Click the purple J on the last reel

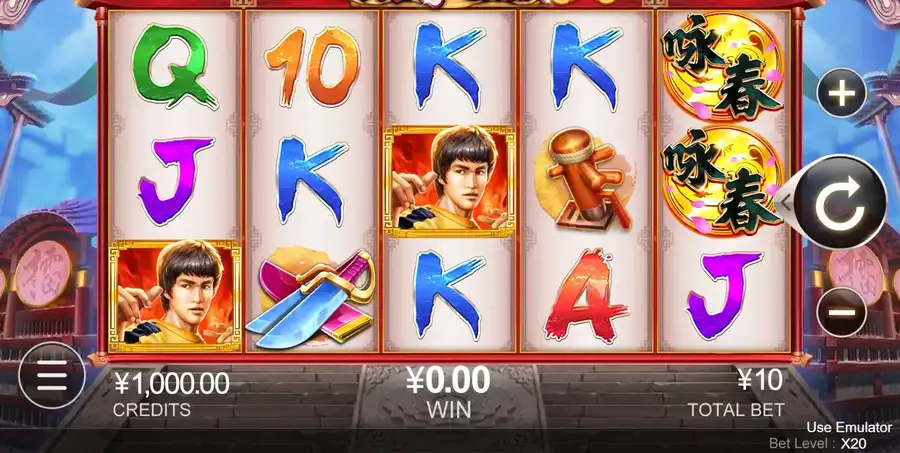point(724,295)
